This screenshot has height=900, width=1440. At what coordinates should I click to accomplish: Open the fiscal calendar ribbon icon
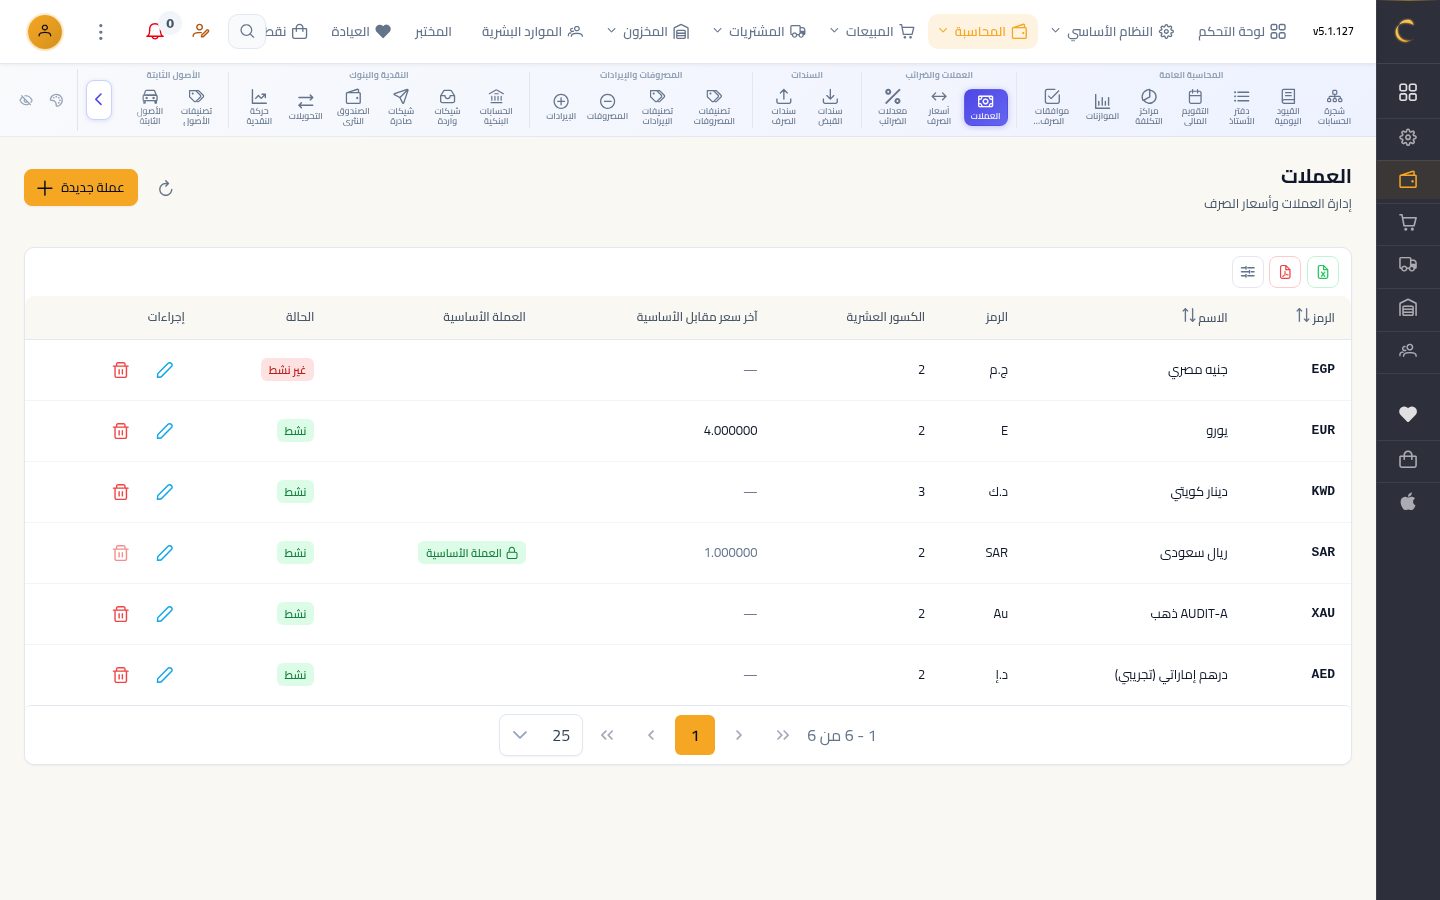pyautogui.click(x=1195, y=106)
